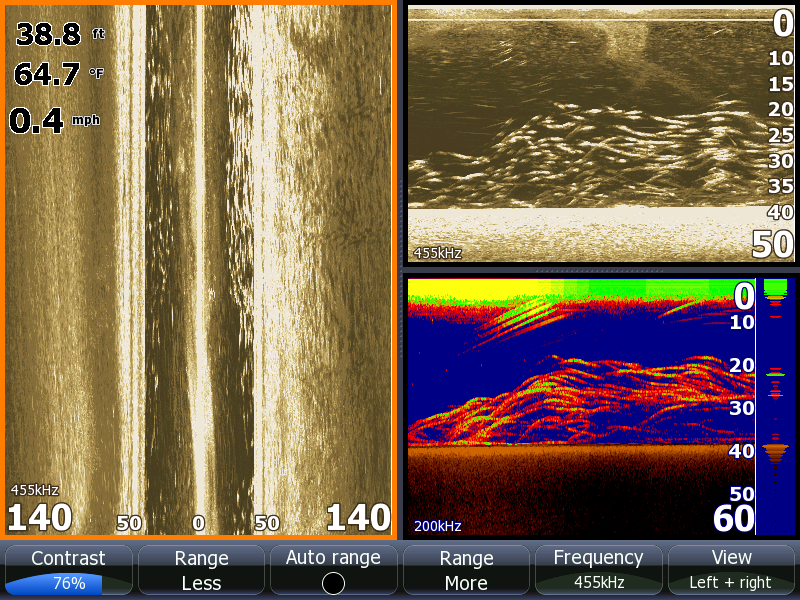800x600 pixels.
Task: Click the Range Less button
Action: click(x=201, y=570)
